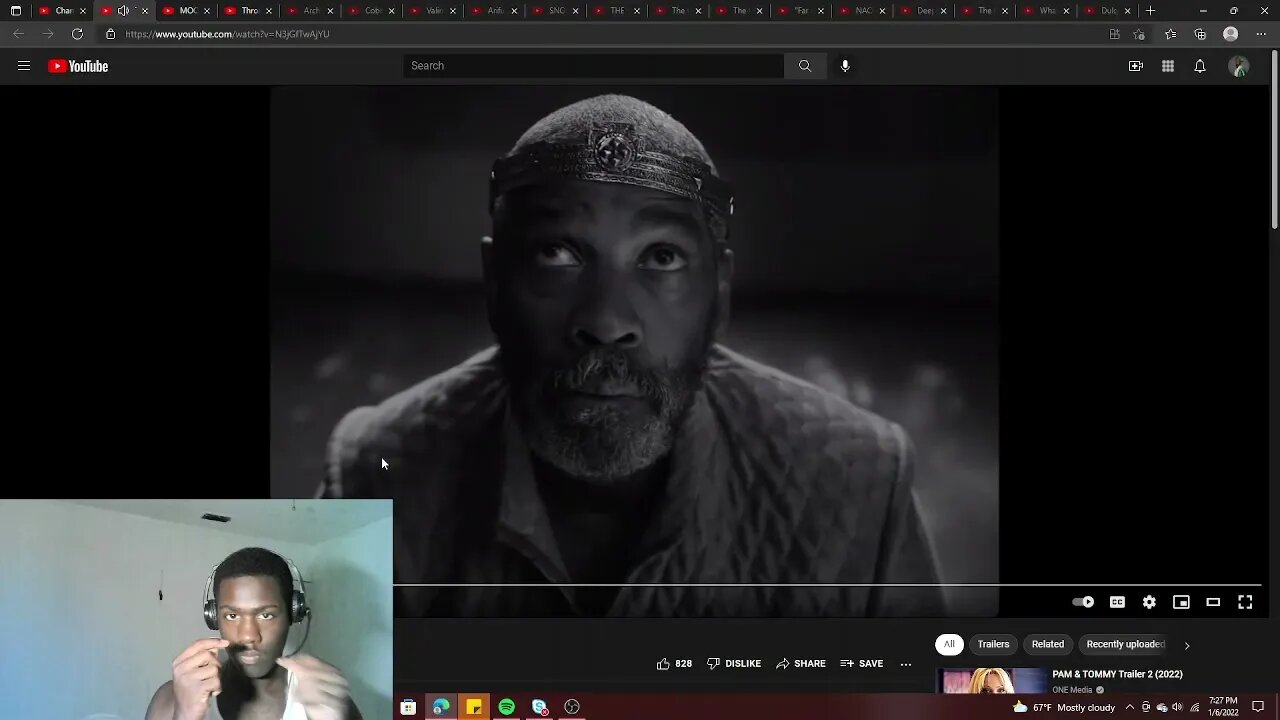Open browser Favorites star icon
This screenshot has height=720, width=1280.
tap(1170, 34)
